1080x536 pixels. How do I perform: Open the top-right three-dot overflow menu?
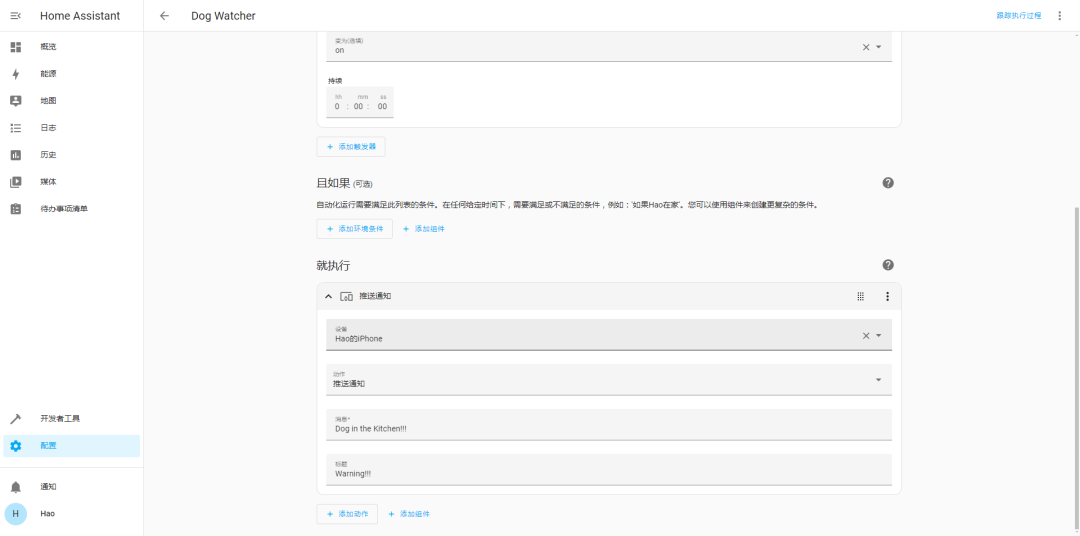[x=1059, y=16]
